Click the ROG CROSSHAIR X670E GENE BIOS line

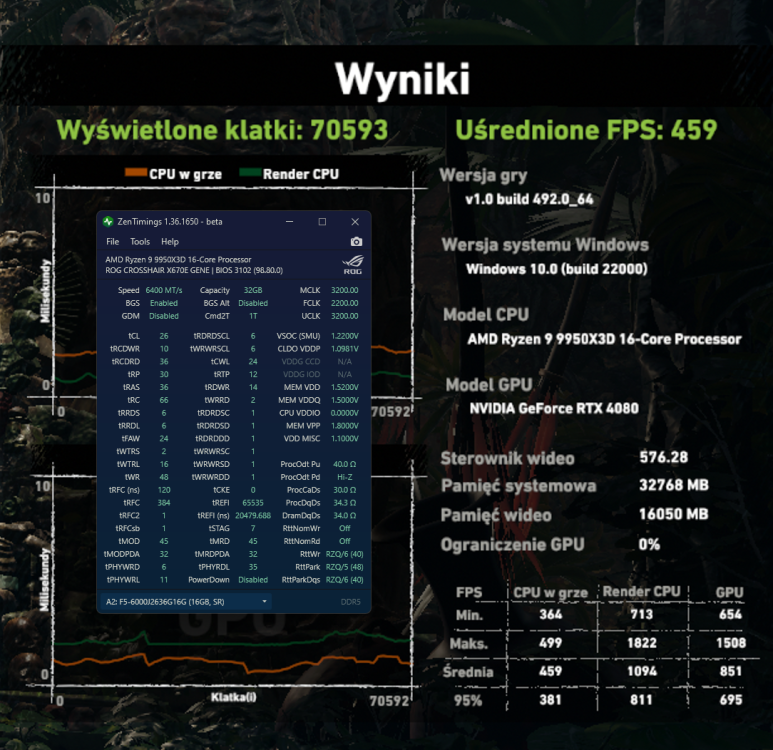point(194,270)
